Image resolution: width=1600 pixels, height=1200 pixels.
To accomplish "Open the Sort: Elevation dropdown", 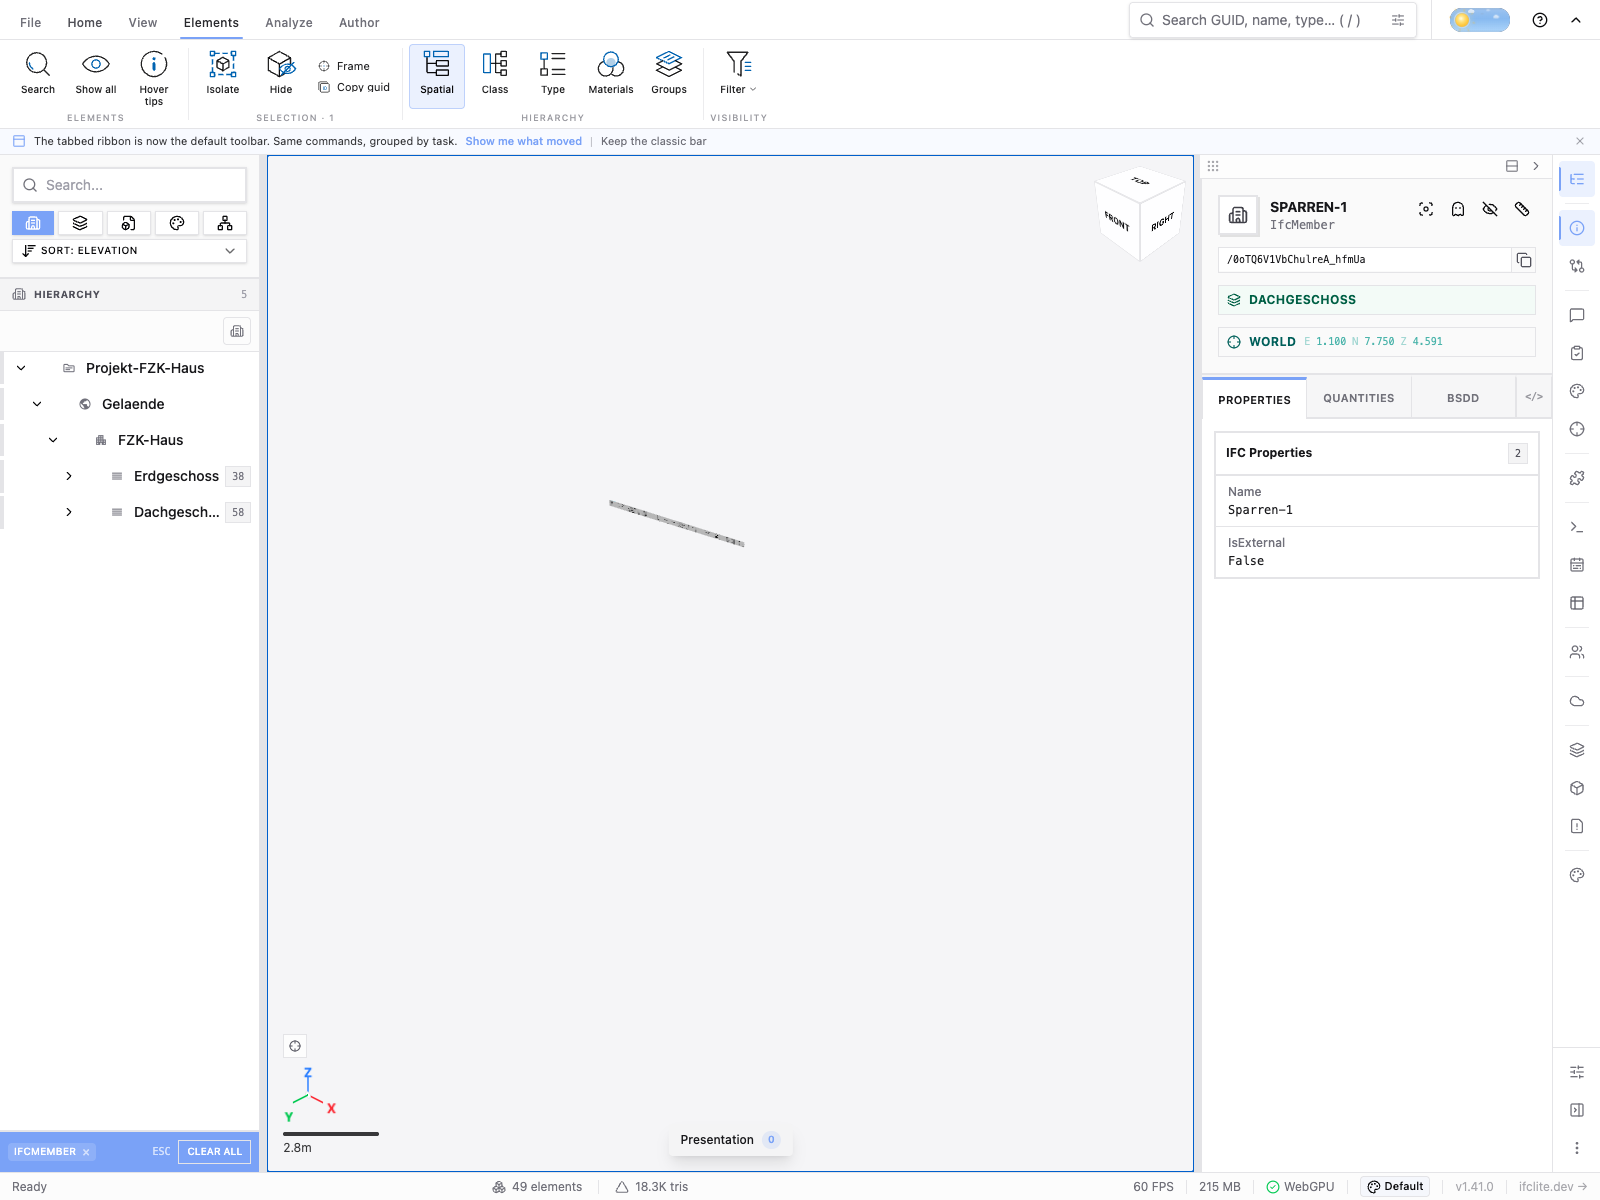I will [129, 251].
